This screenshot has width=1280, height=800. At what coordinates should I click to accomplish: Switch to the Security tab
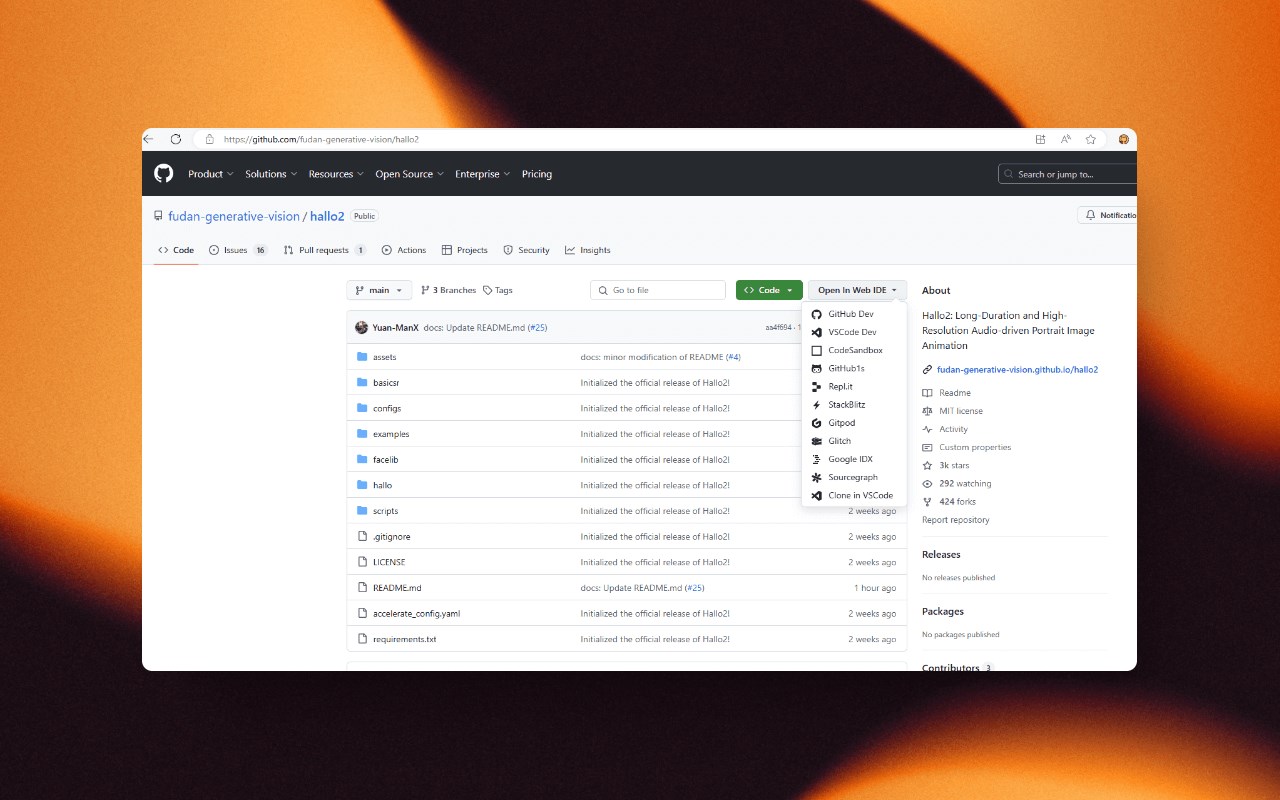click(526, 250)
